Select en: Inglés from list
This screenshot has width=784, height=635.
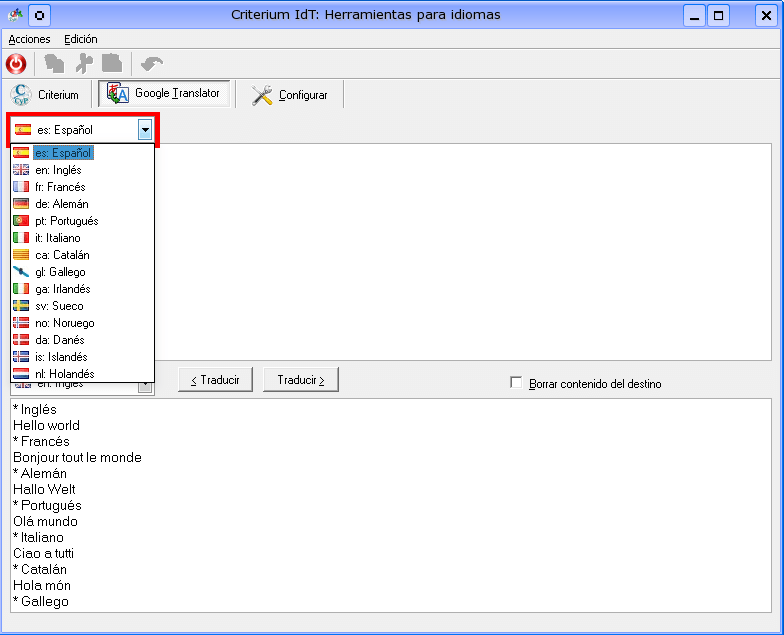[x=82, y=170]
